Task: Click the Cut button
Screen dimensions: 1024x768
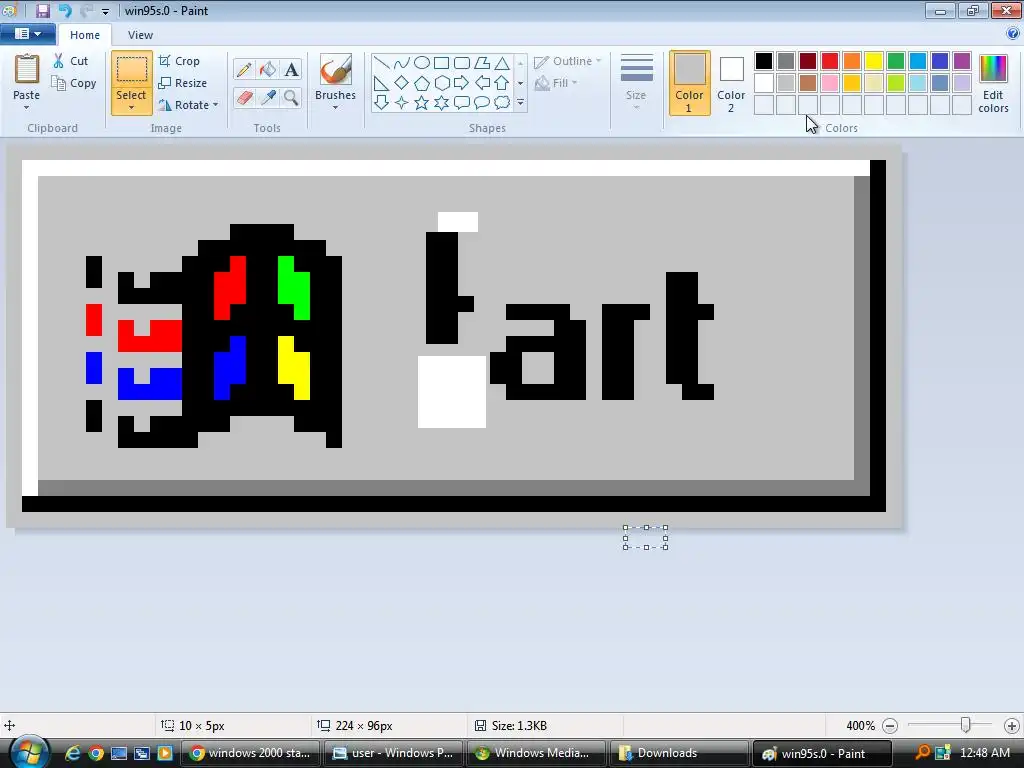Action: click(71, 61)
